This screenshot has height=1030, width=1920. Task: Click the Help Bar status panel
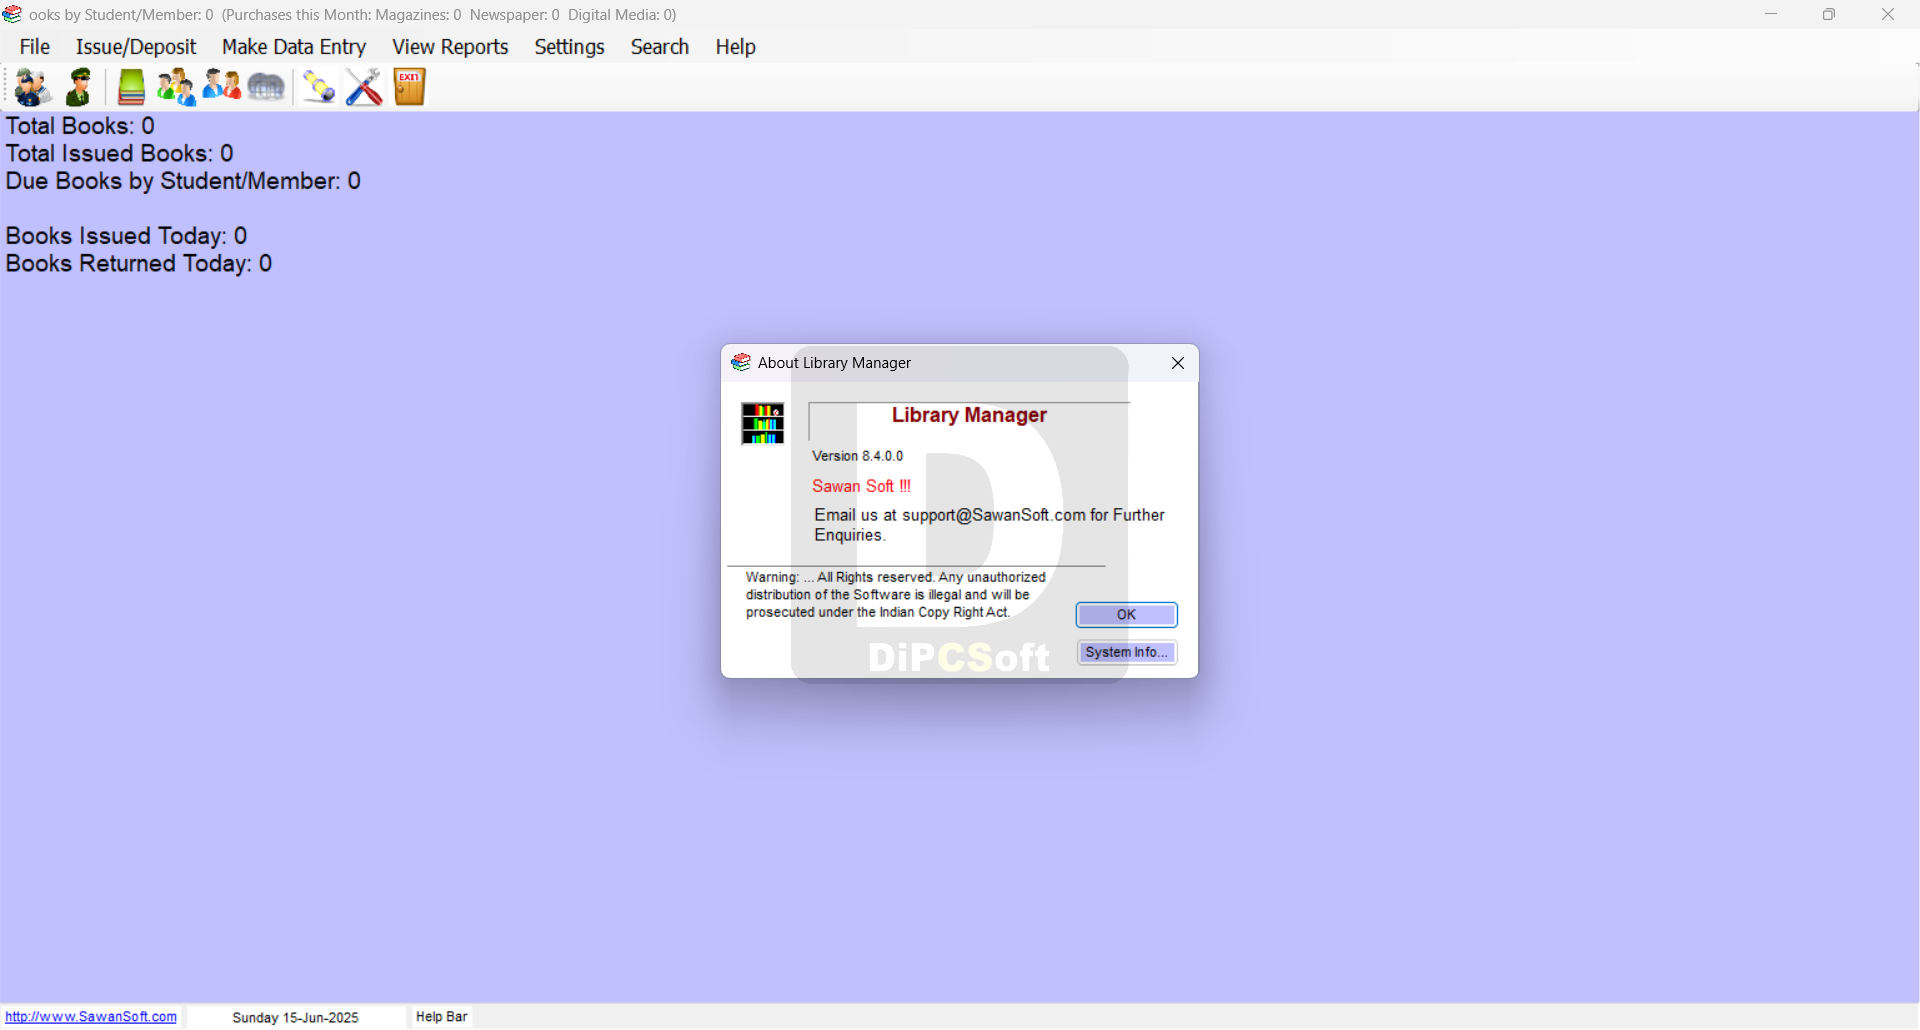[x=442, y=1017]
